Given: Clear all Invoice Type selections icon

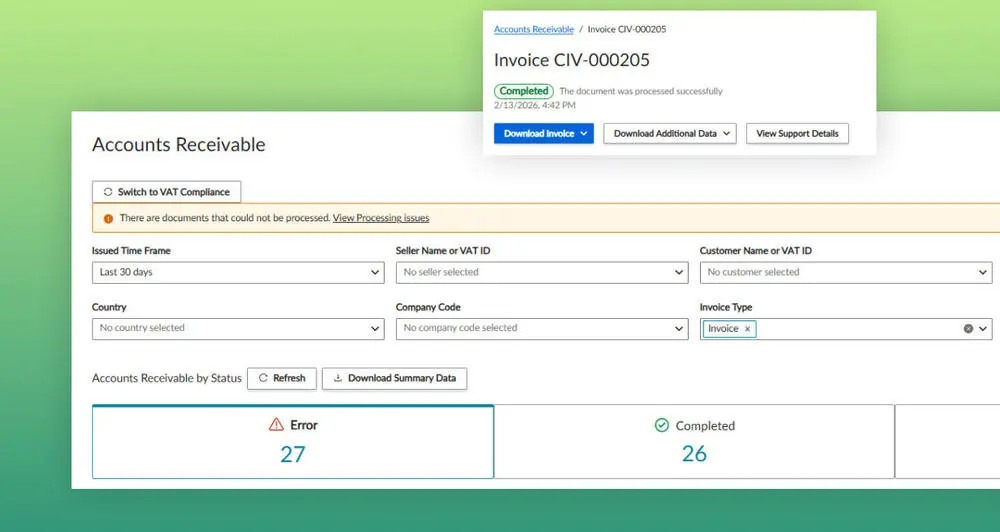Looking at the screenshot, I should (x=968, y=329).
